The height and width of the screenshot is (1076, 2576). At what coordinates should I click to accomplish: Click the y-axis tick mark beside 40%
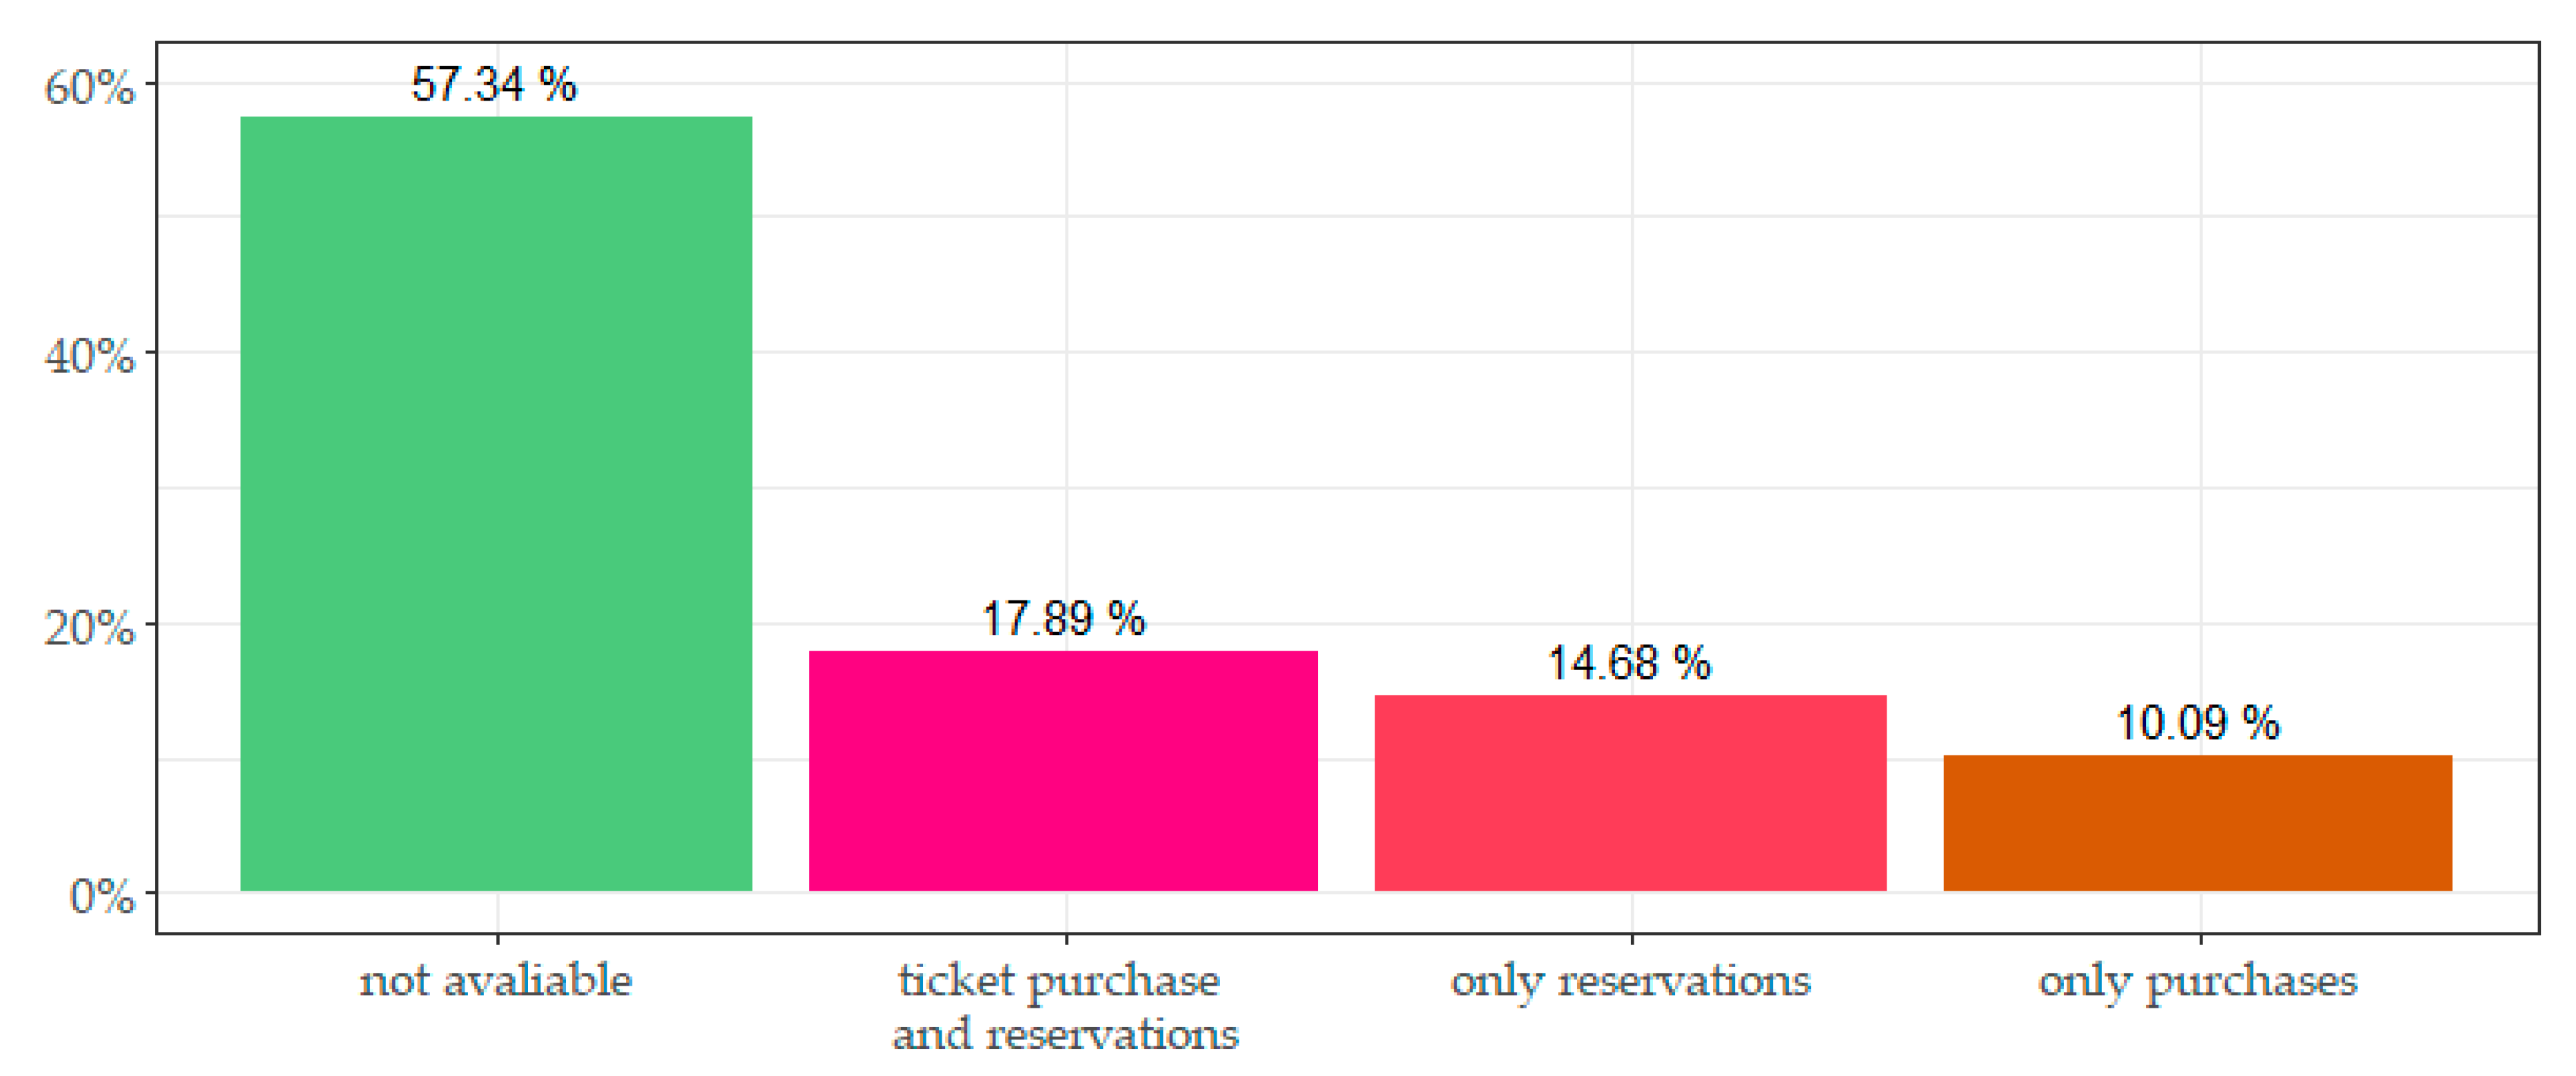151,352
